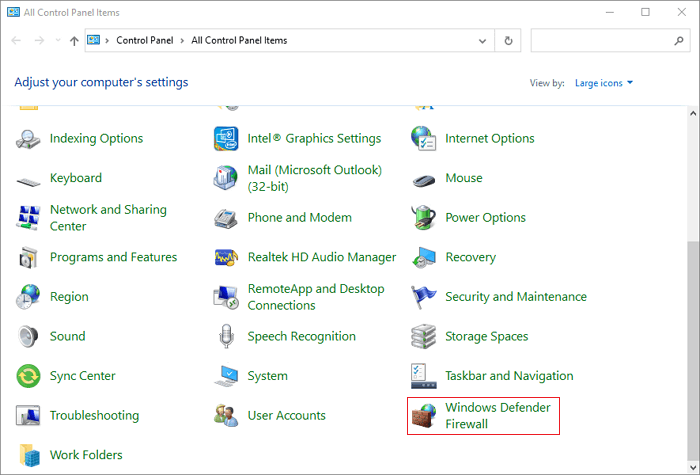This screenshot has height=475, width=700.
Task: Click the System text link
Action: pyautogui.click(x=267, y=376)
